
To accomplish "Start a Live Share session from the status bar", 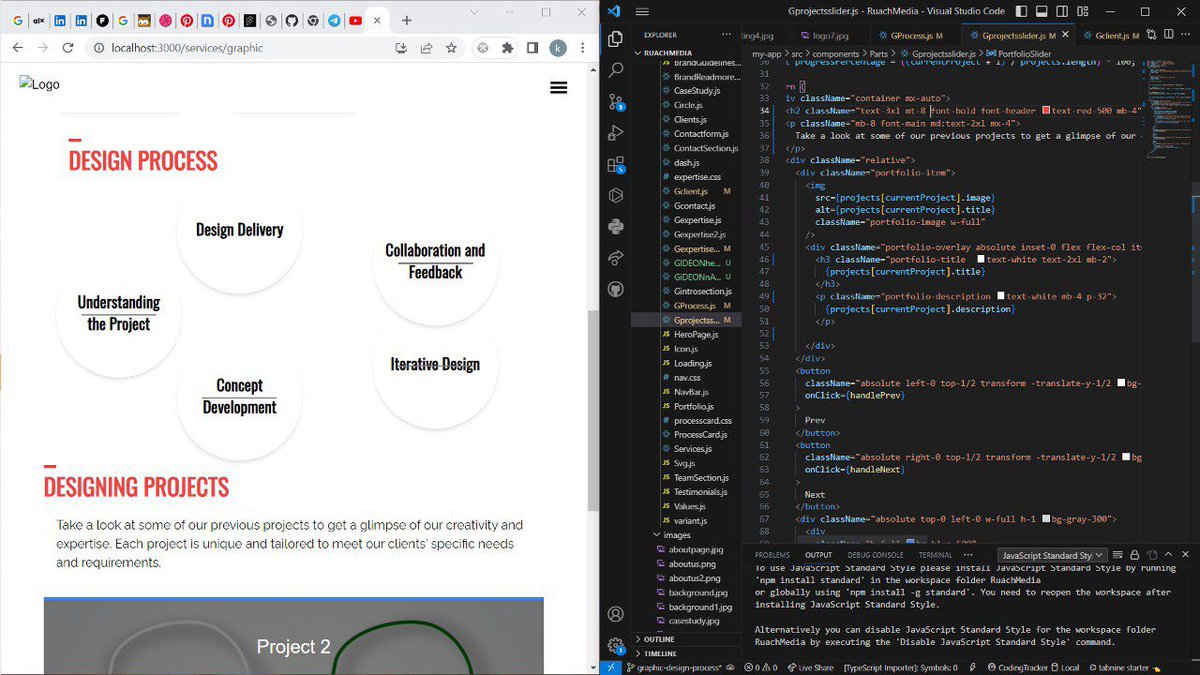I will [x=810, y=666].
